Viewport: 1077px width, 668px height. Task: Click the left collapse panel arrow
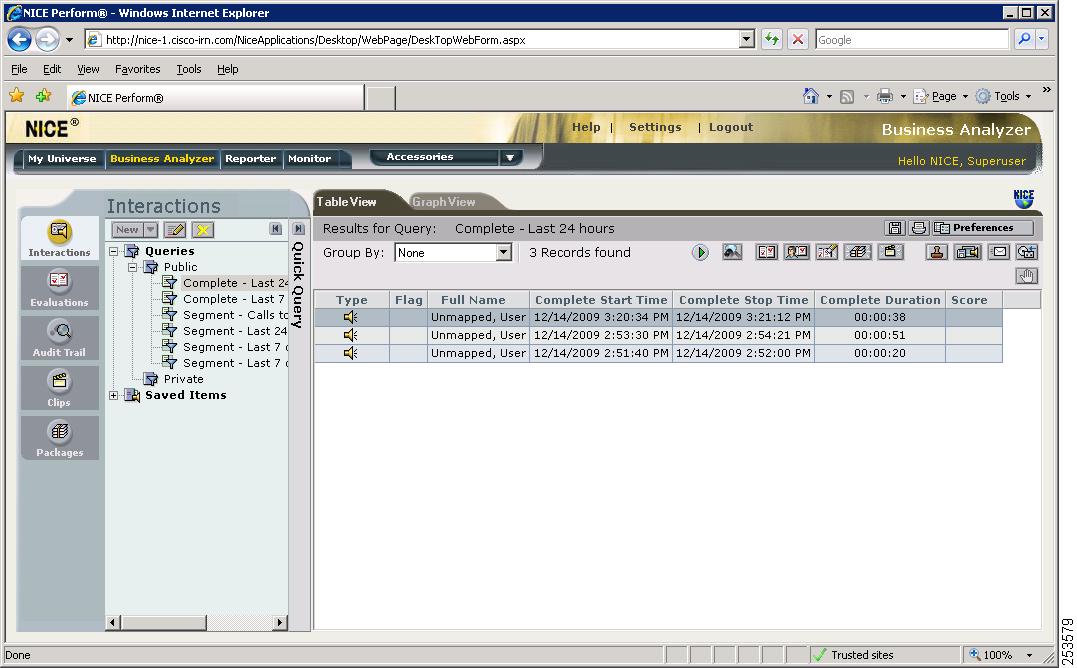pyautogui.click(x=276, y=229)
